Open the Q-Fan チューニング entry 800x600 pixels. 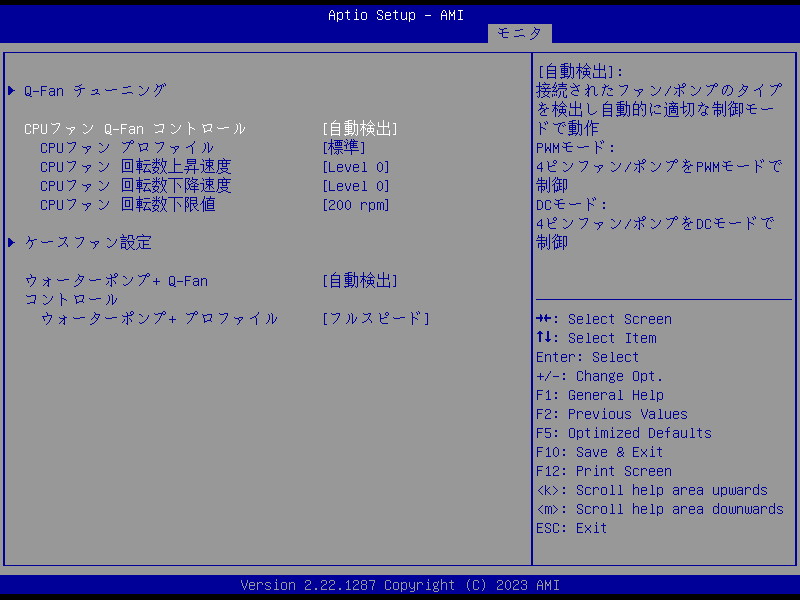point(95,91)
